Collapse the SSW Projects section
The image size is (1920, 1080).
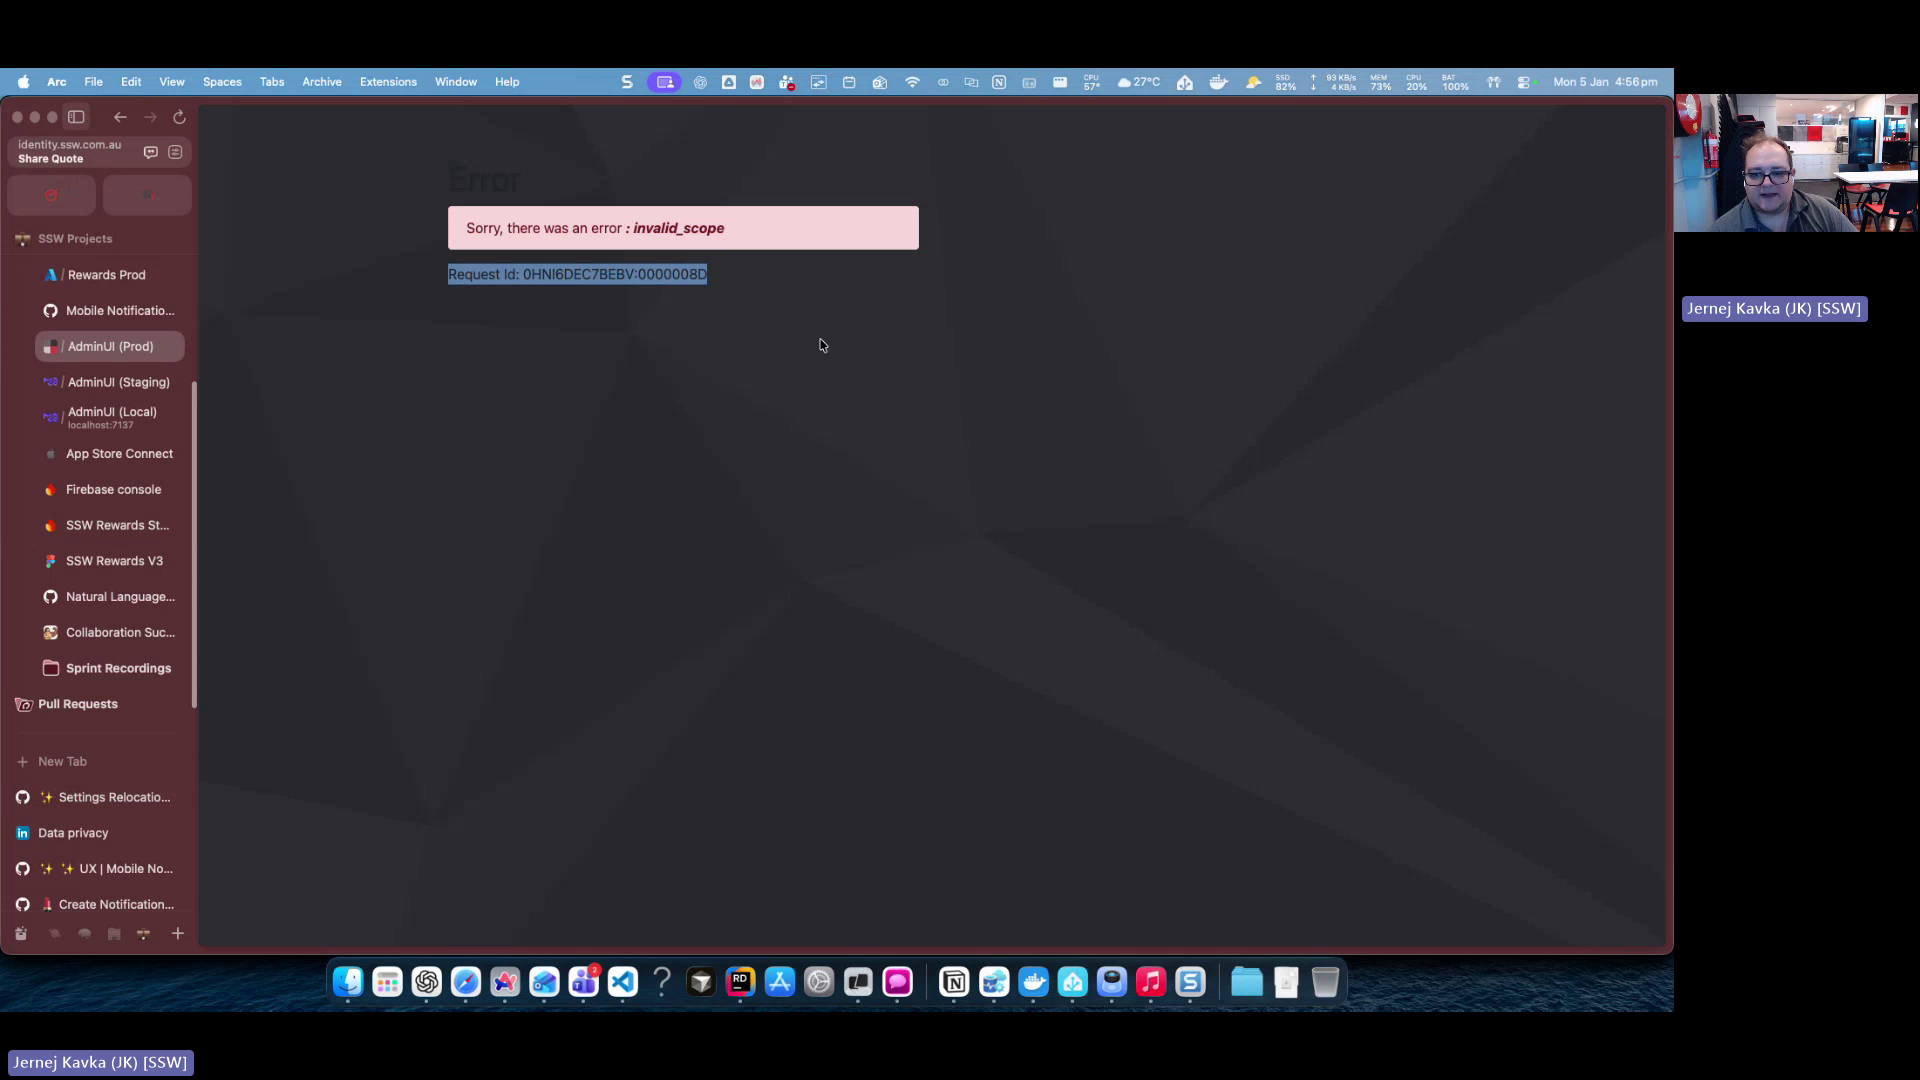coord(73,239)
